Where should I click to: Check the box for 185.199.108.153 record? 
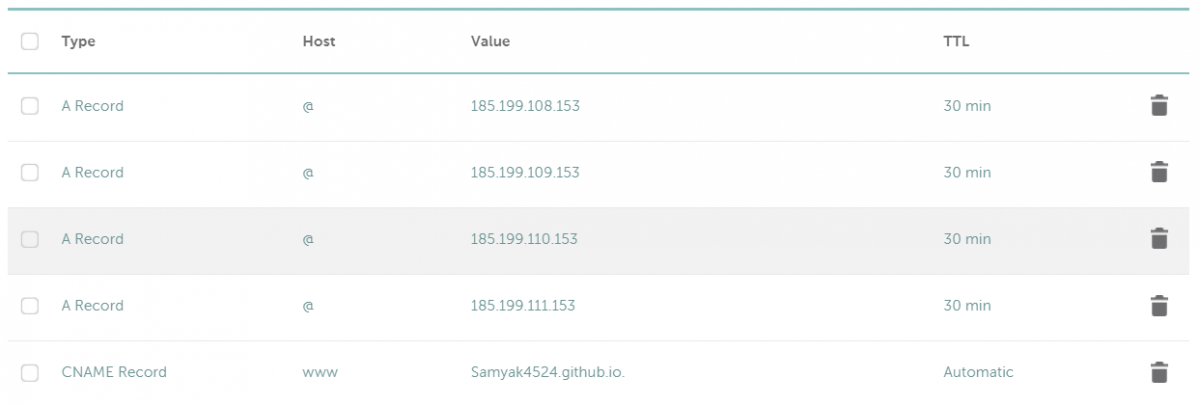[x=30, y=105]
